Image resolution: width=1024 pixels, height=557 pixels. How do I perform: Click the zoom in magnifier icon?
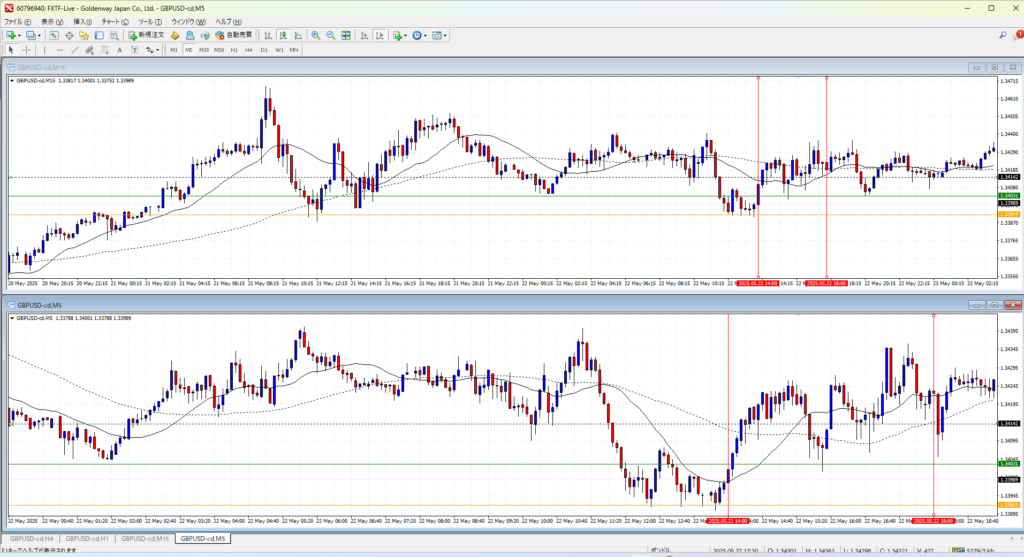coord(315,35)
